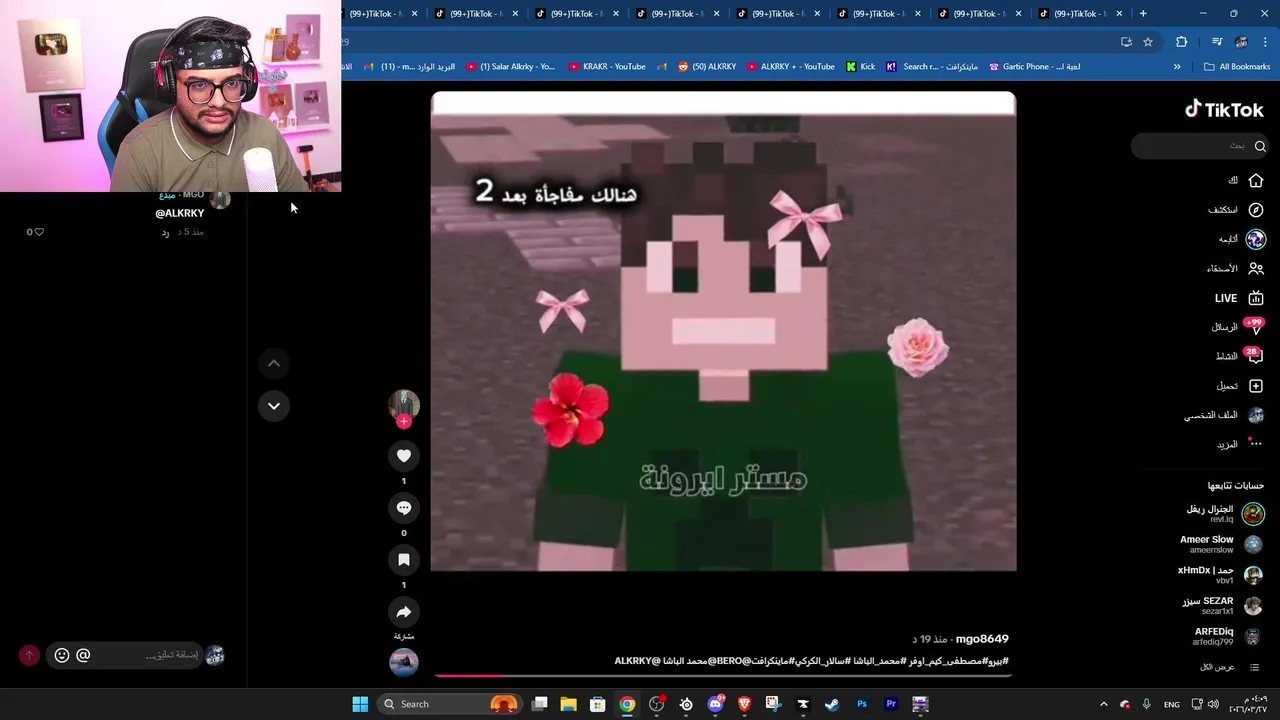Go to next video with down chevron
Viewport: 1280px width, 720px height.
[x=274, y=405]
